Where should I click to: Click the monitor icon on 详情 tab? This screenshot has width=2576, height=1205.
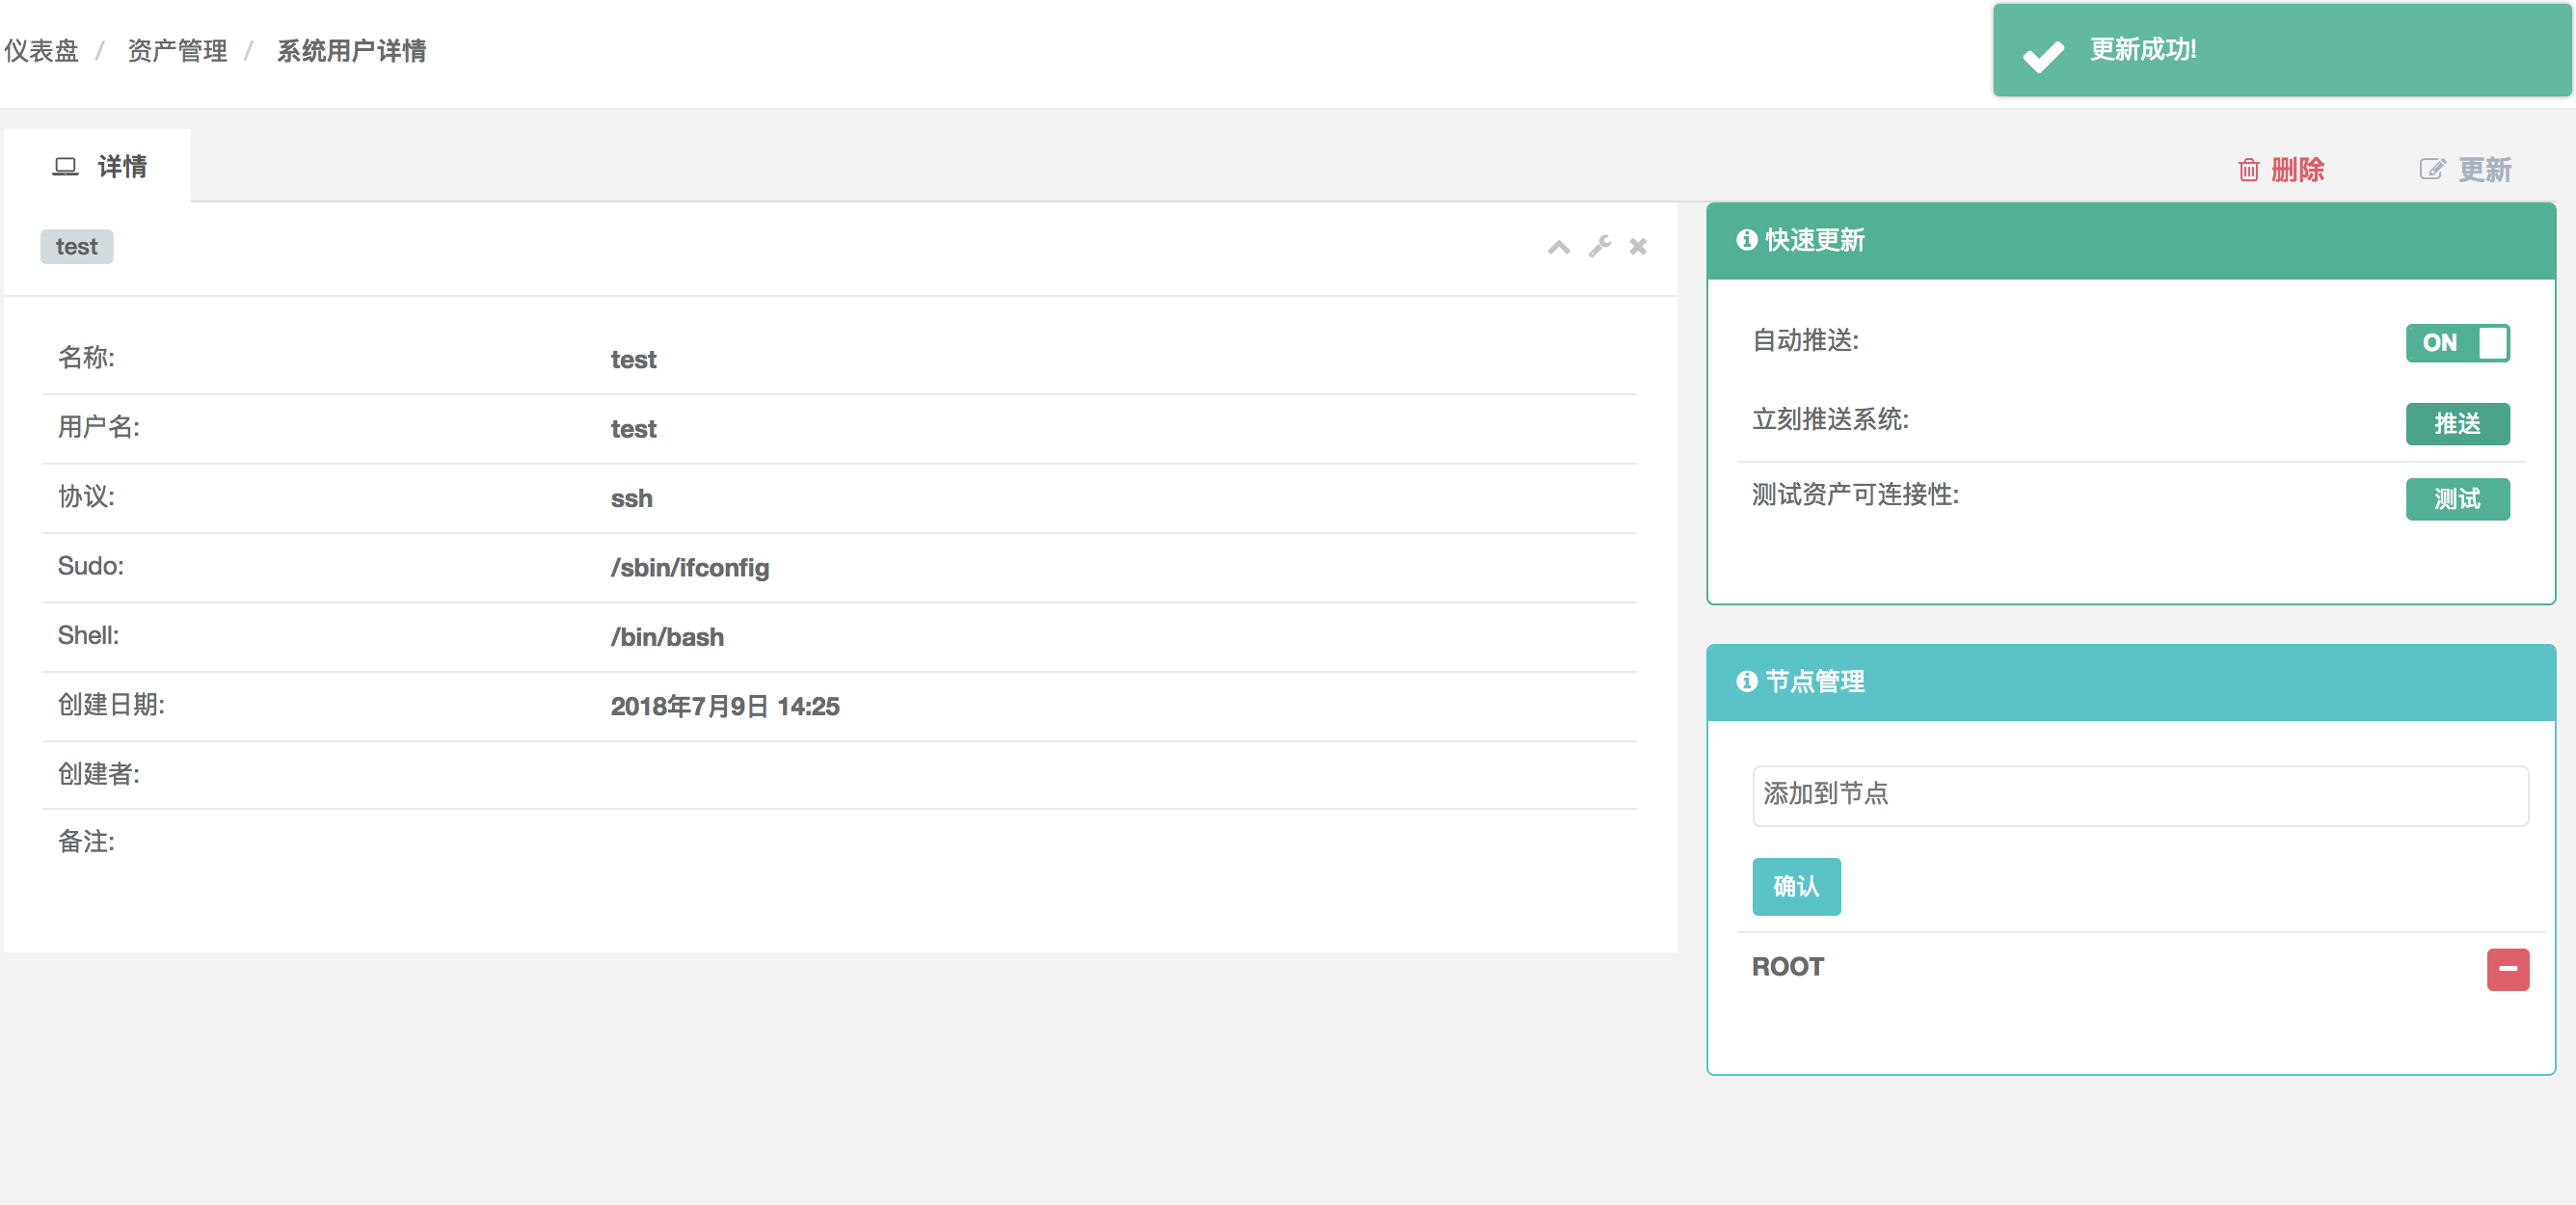point(66,166)
